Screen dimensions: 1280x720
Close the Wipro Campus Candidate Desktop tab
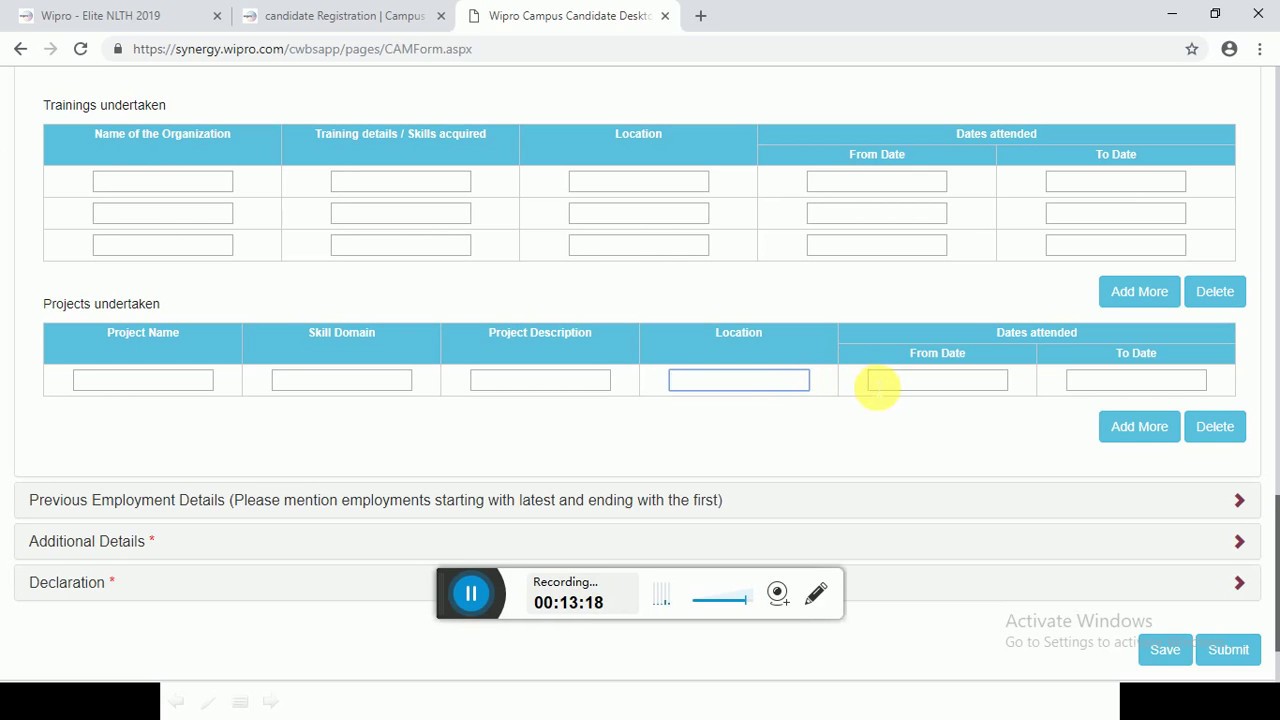point(665,16)
